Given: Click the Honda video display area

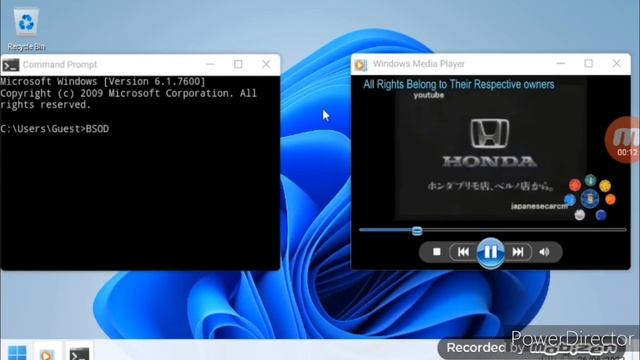Looking at the screenshot, I should tap(490, 149).
